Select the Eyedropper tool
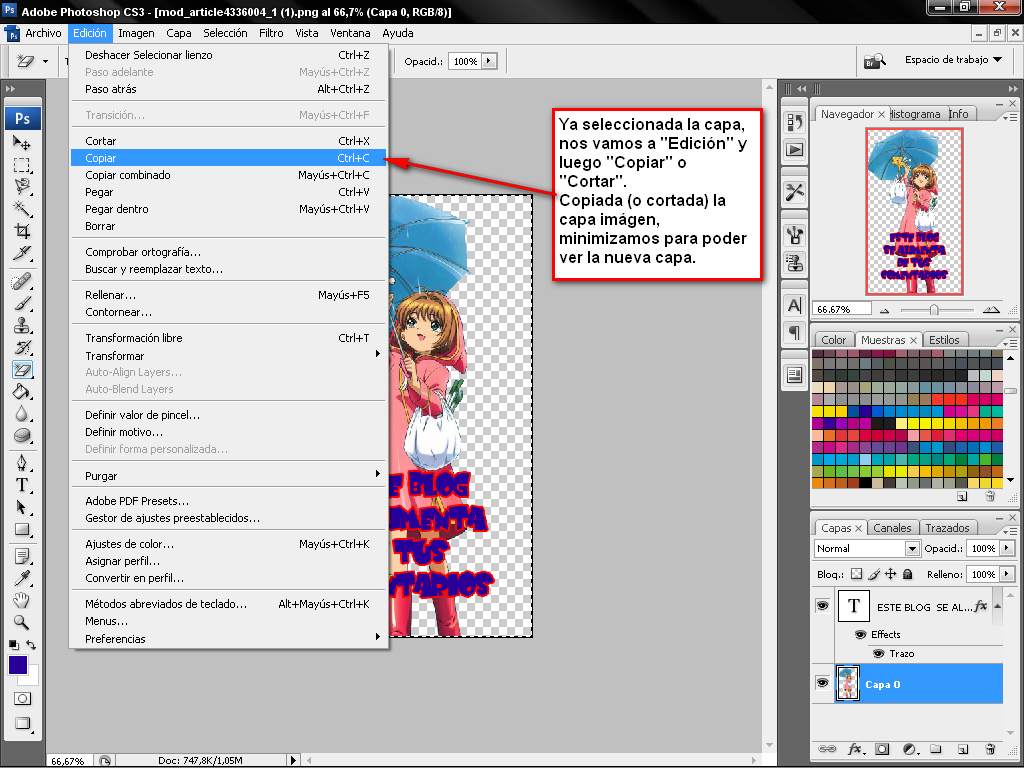The image size is (1024, 768). point(22,579)
